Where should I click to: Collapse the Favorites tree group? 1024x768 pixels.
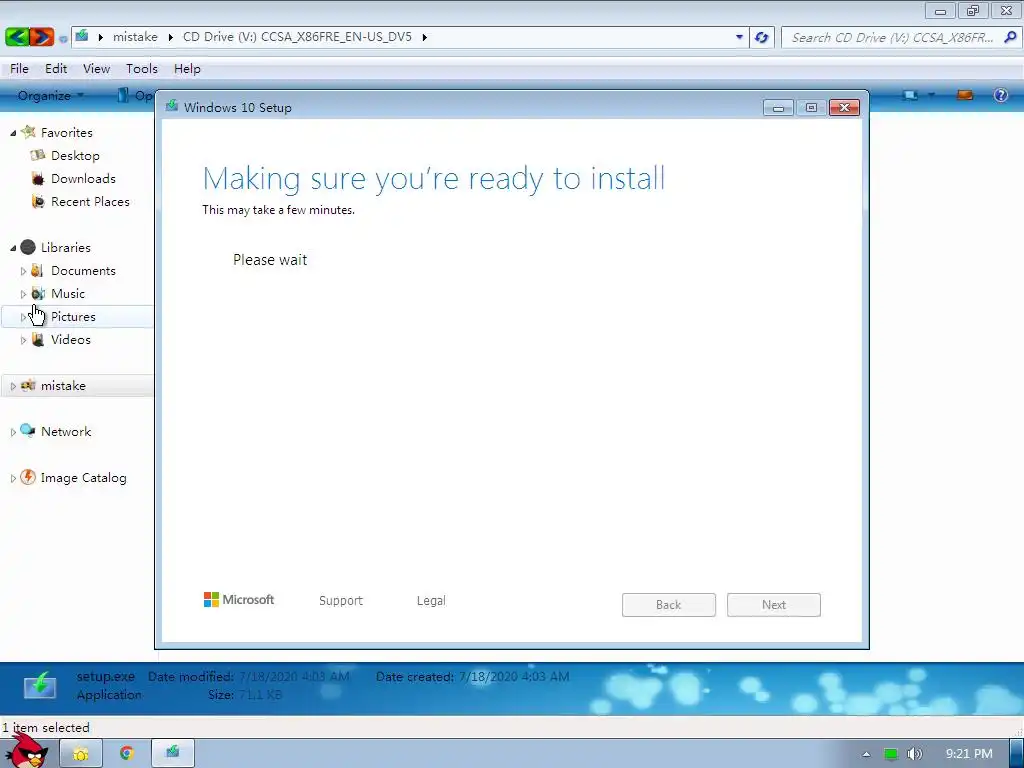pyautogui.click(x=13, y=133)
